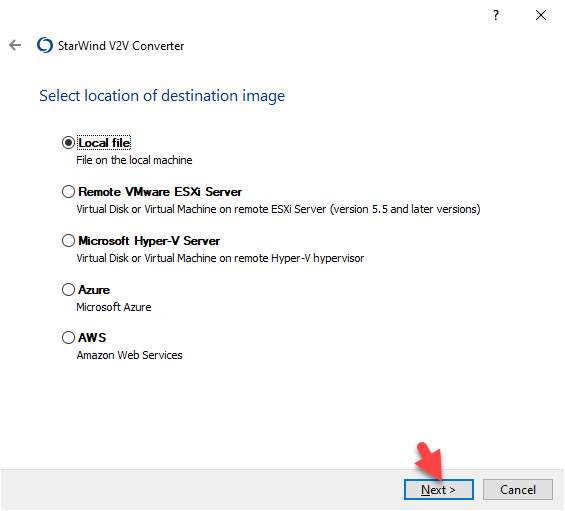Click 'File on the local machine' description
565x511 pixels.
134,160
